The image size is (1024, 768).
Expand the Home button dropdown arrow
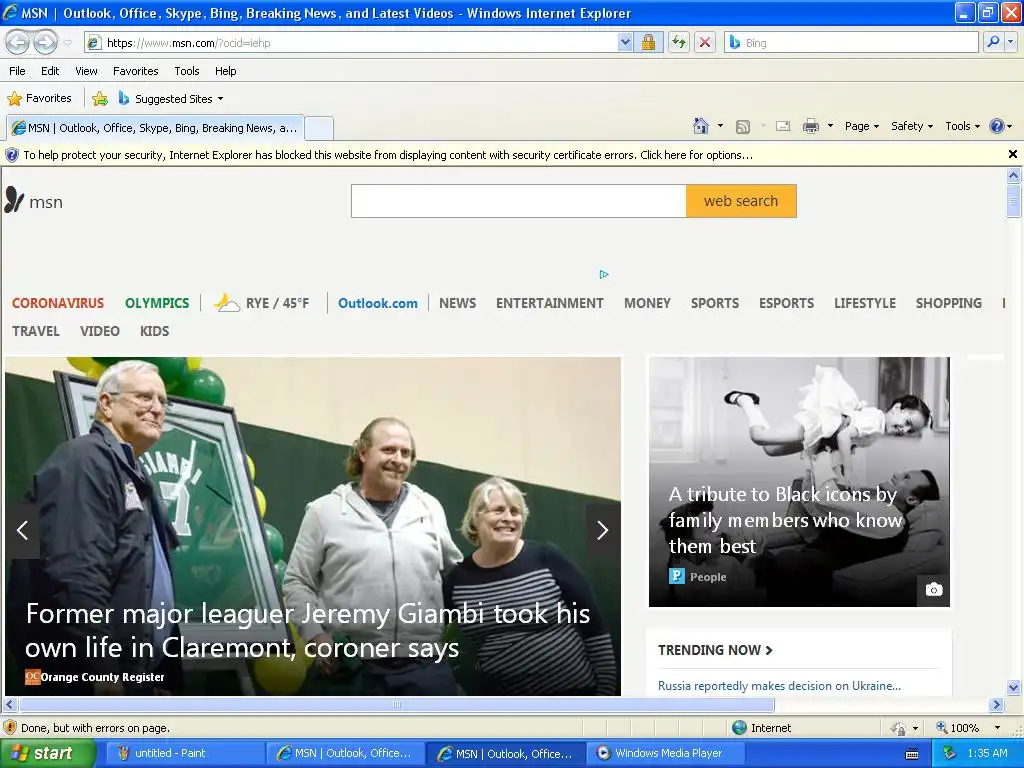click(x=720, y=126)
